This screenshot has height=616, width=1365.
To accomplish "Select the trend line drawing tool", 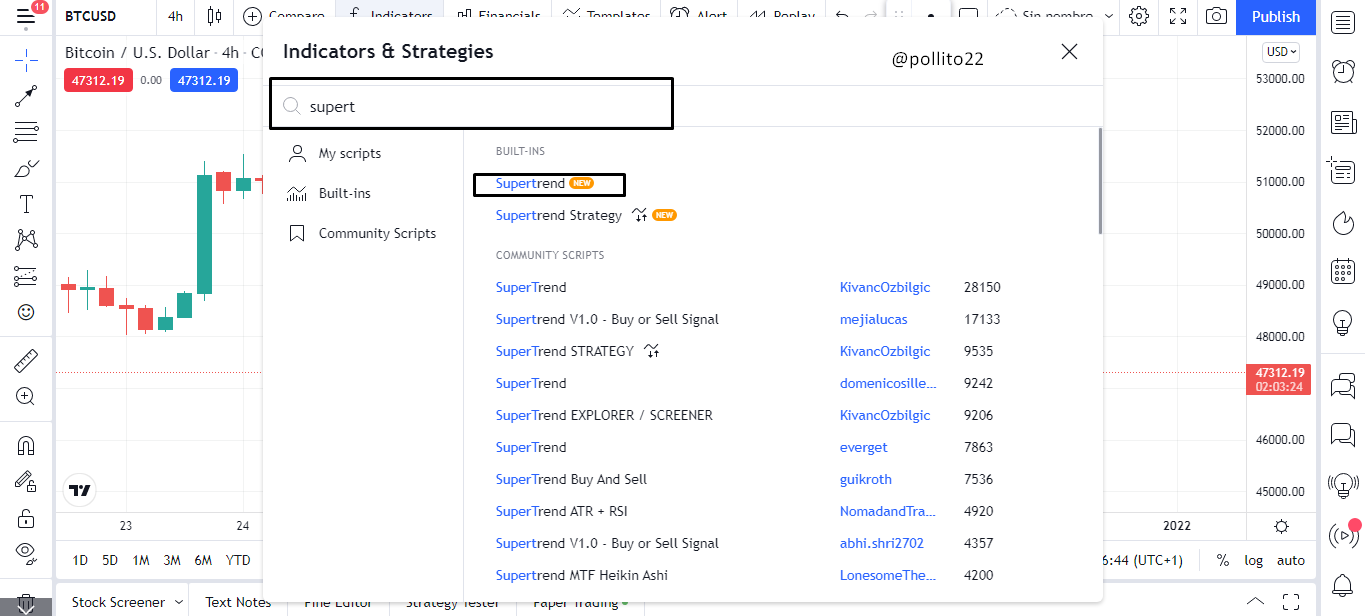I will 26,96.
